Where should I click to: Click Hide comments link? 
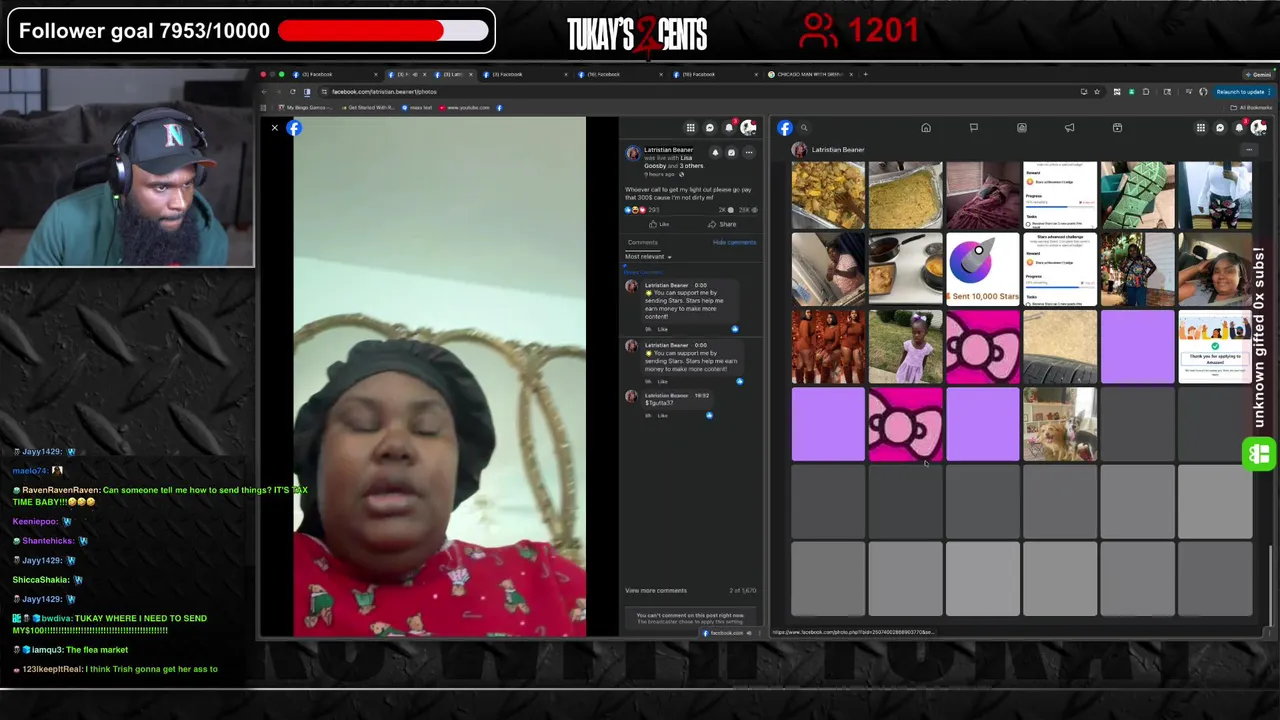(x=734, y=242)
